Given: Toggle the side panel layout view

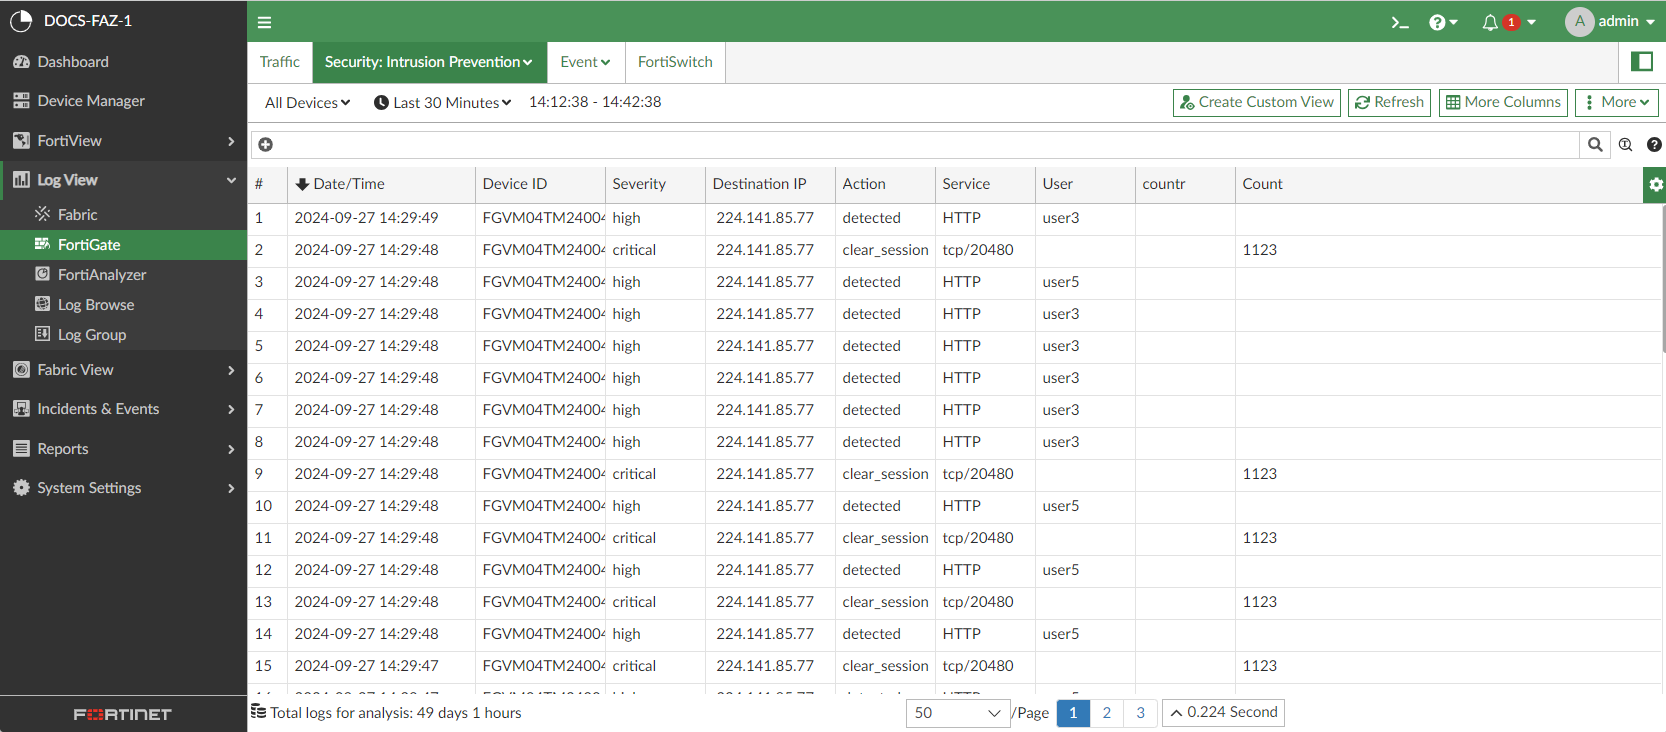Looking at the screenshot, I should 1641,62.
